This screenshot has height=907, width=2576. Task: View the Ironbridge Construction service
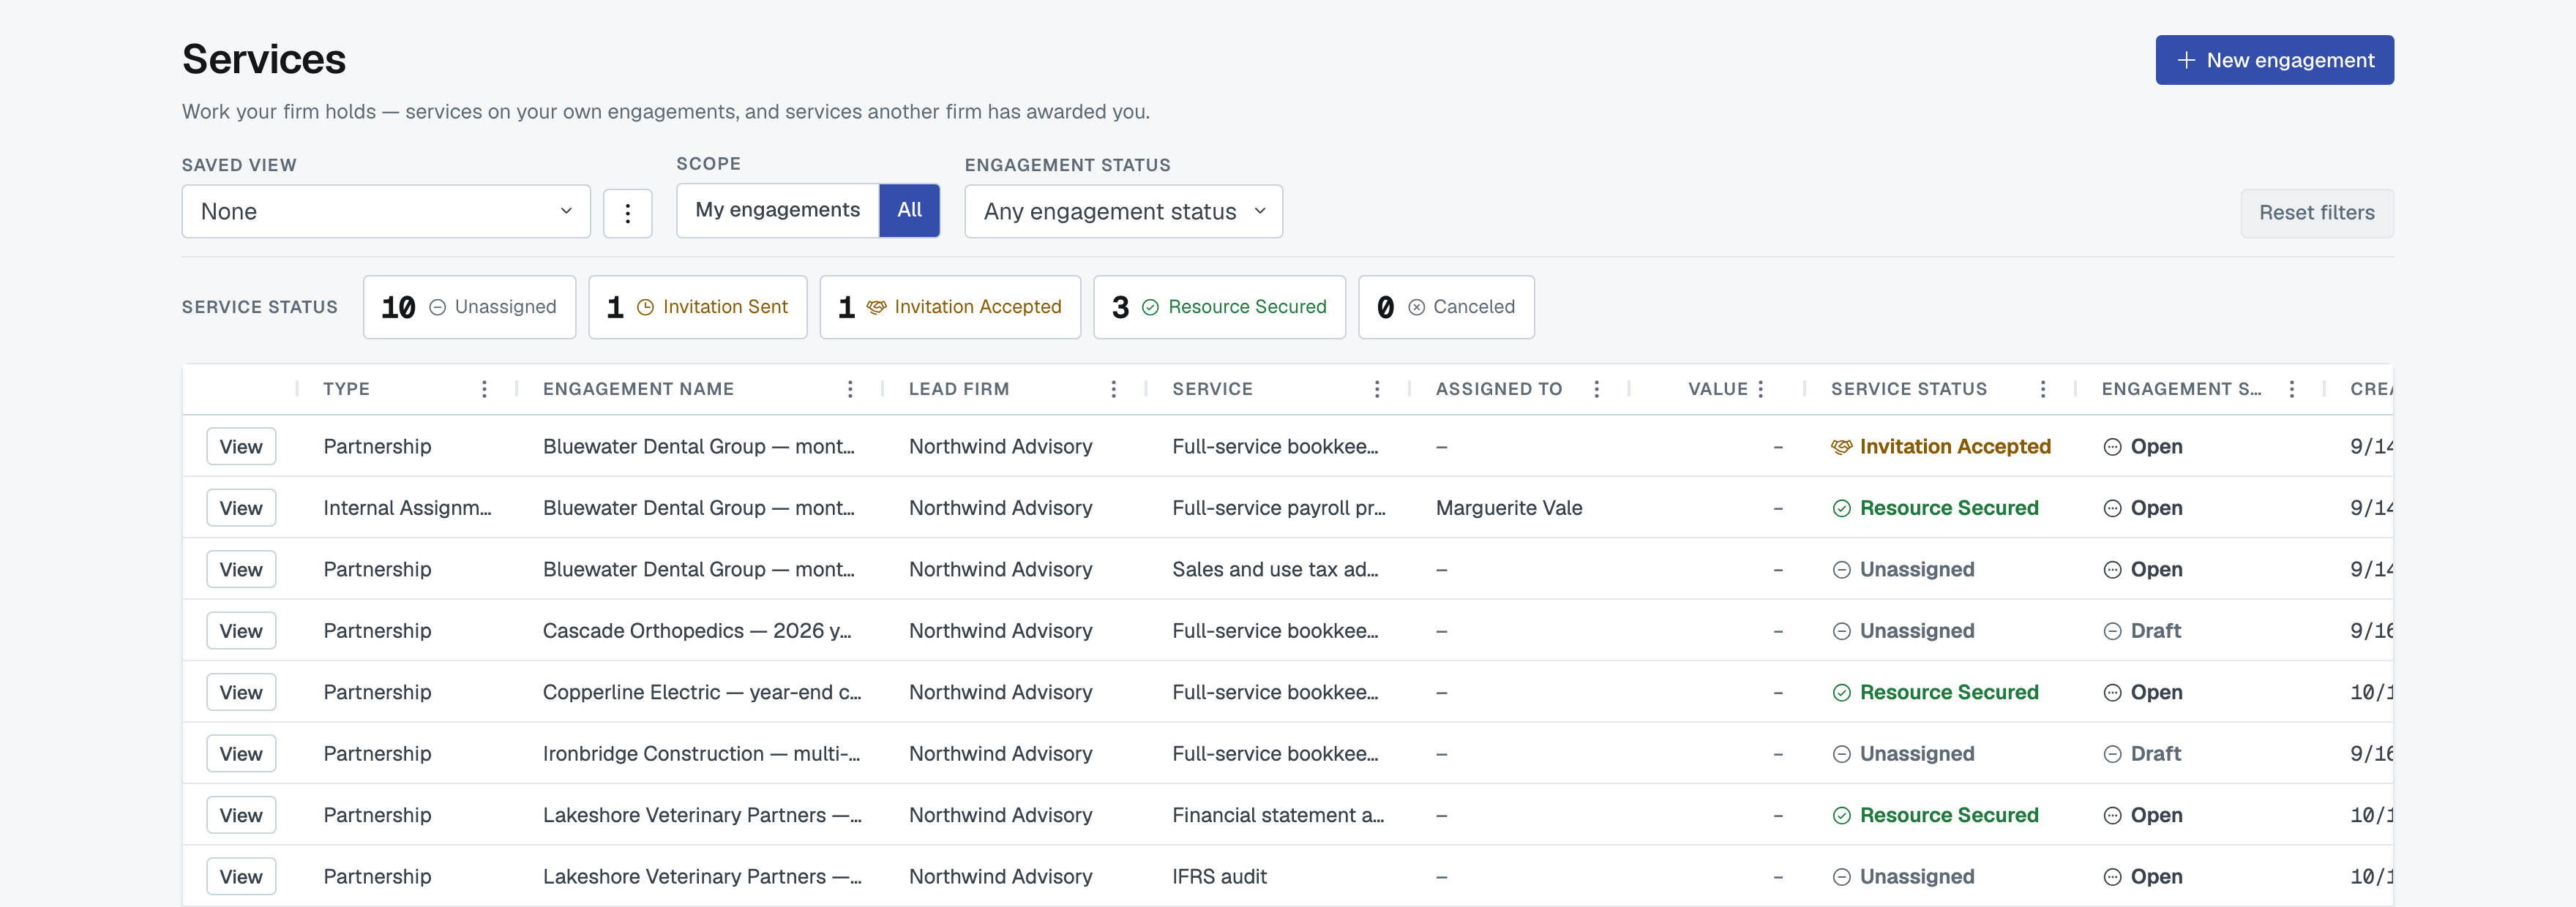point(241,754)
